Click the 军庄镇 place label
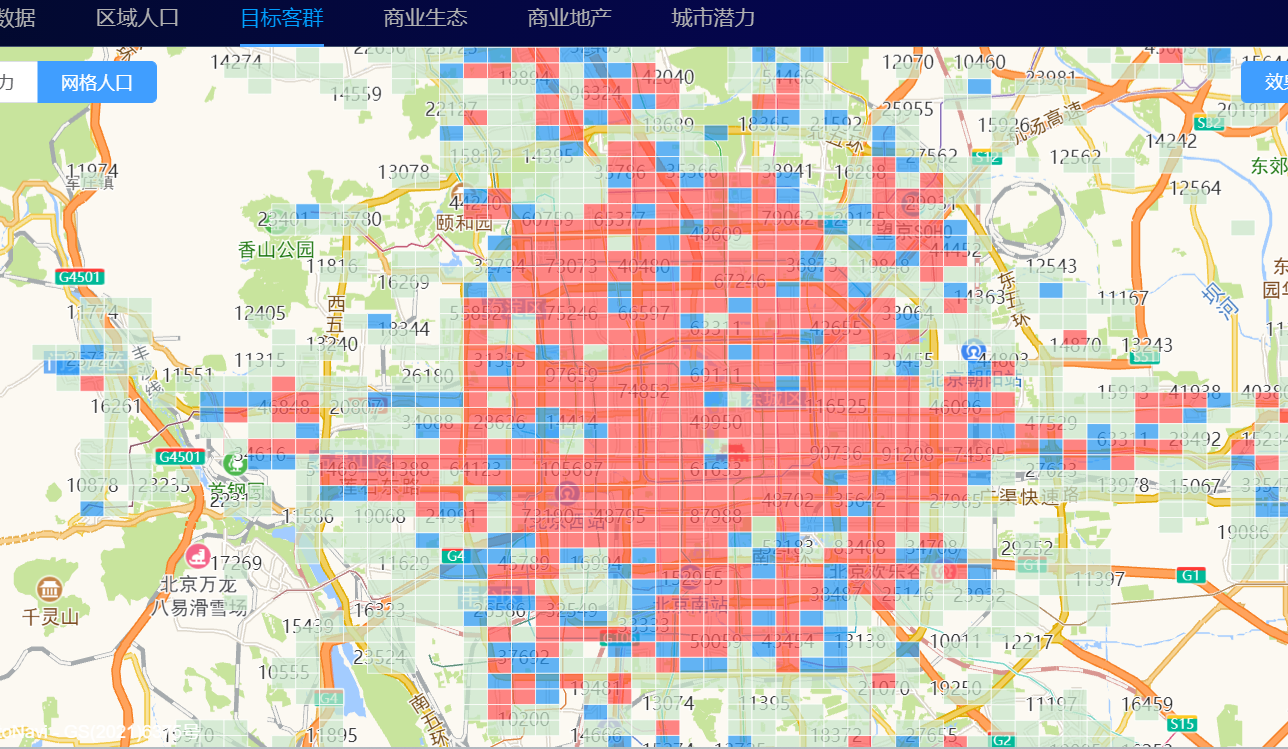Screen dimensions: 1288x749 point(90,183)
